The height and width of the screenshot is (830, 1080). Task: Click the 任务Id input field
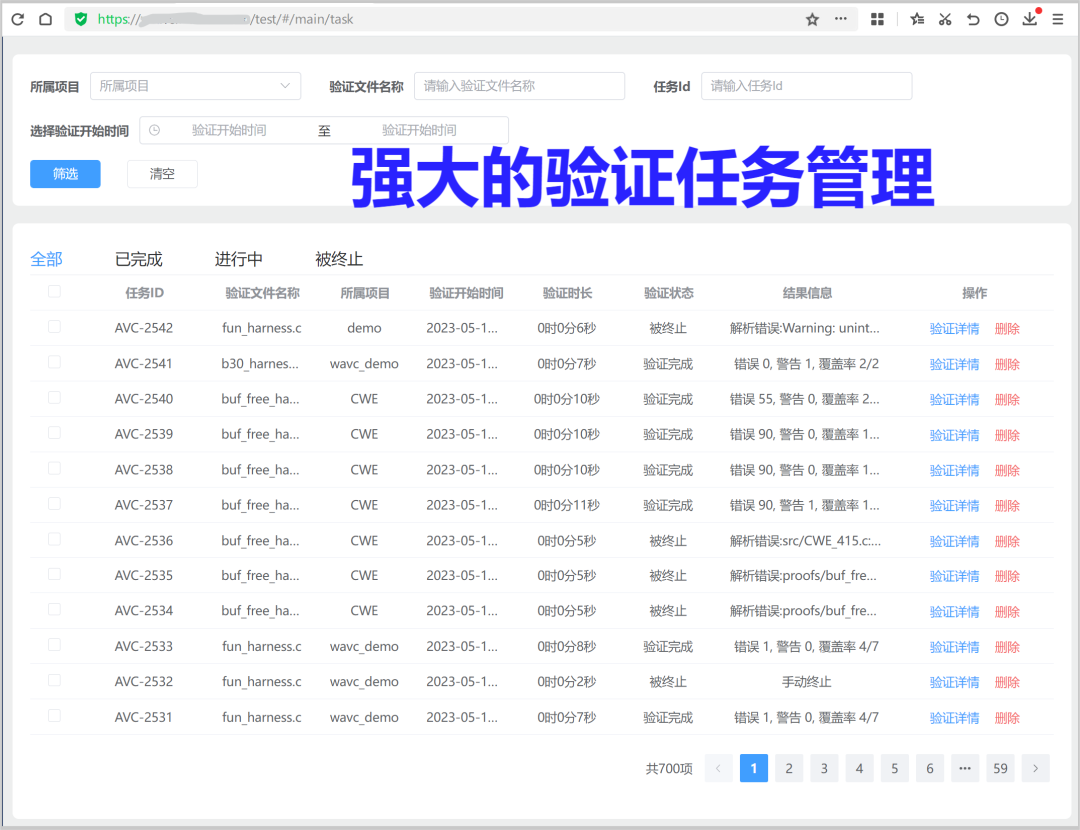coord(806,86)
